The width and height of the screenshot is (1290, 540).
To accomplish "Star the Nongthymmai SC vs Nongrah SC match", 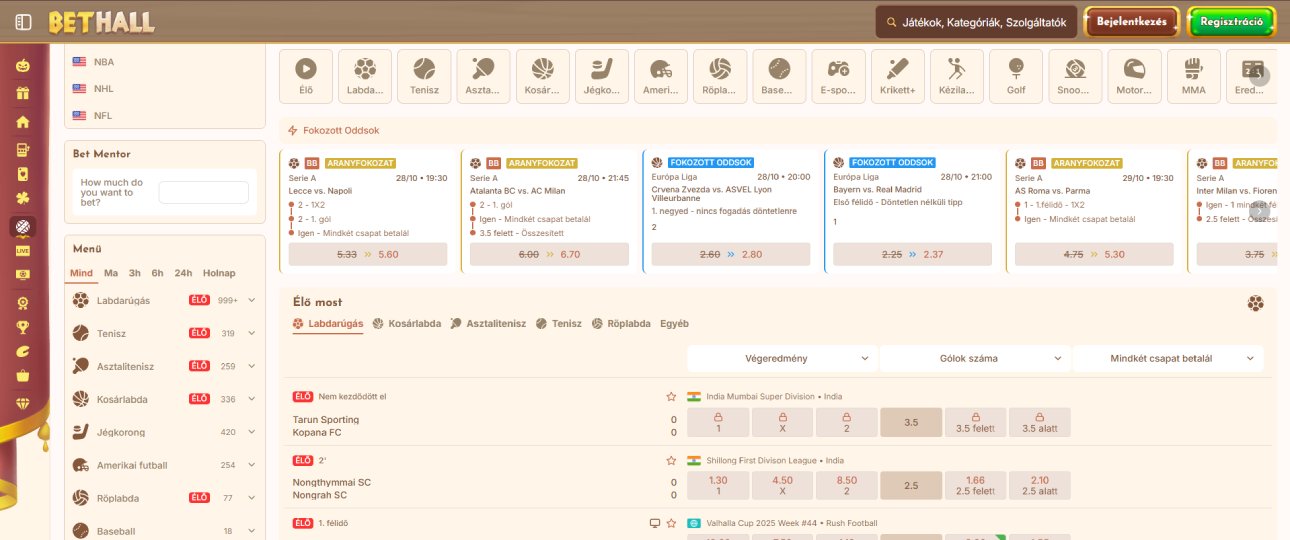I will point(671,461).
